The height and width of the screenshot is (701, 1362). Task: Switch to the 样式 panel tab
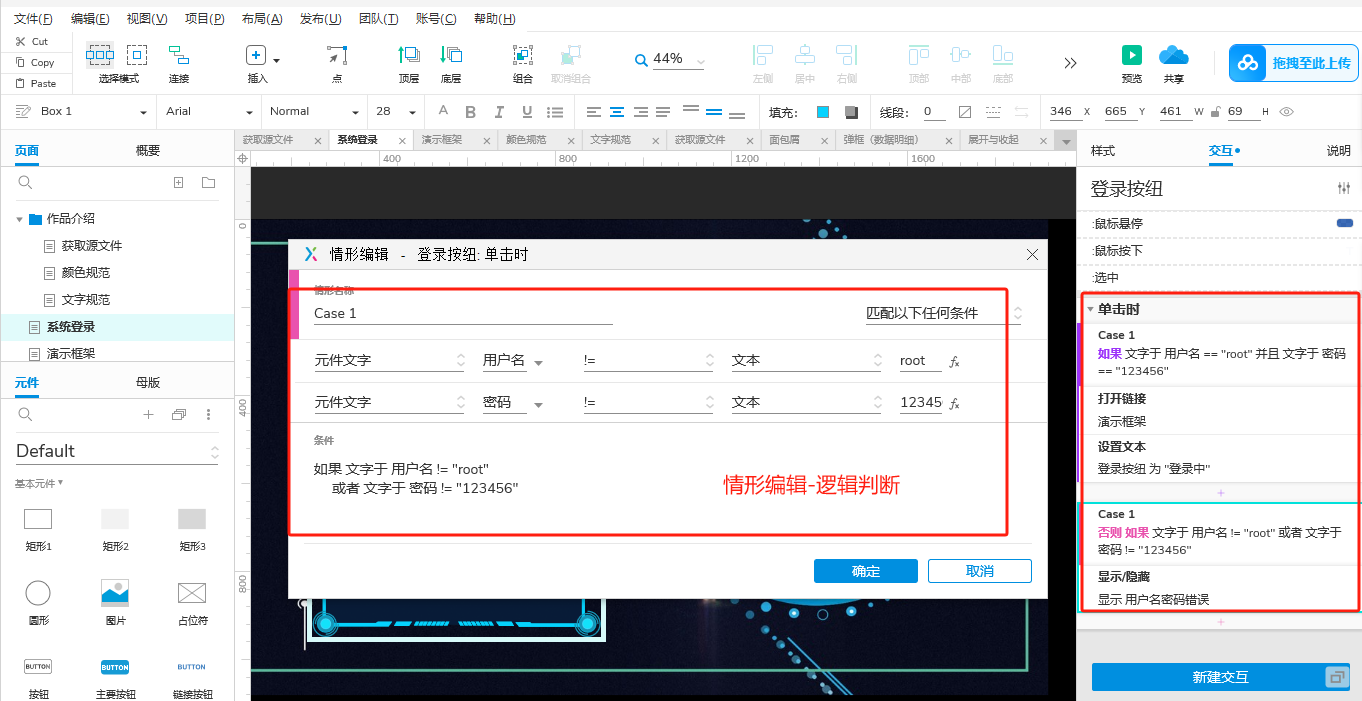1102,151
